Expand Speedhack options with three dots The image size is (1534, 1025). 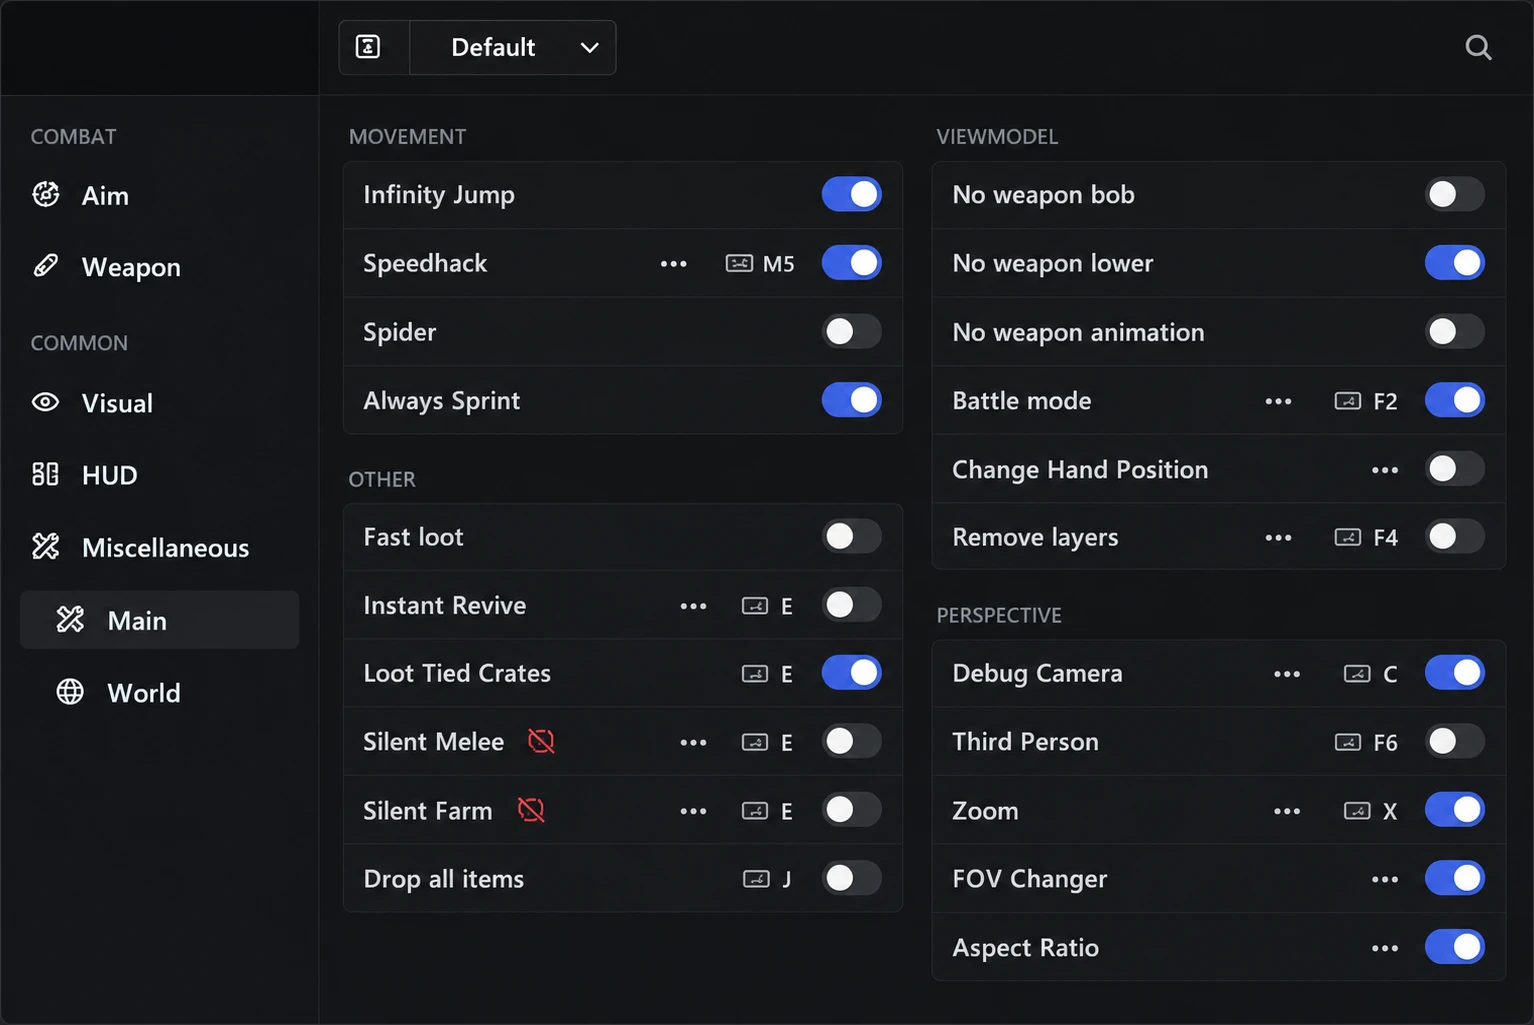pyautogui.click(x=674, y=264)
